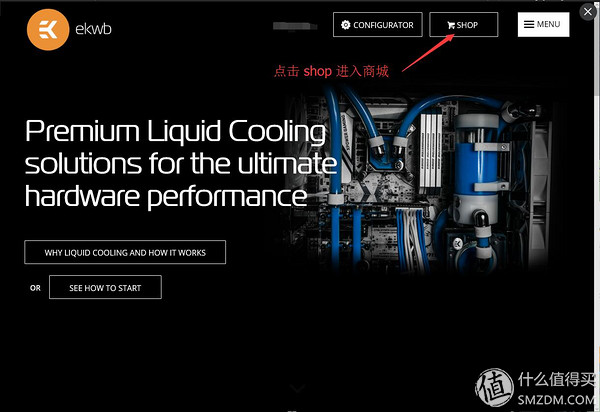Open the CONFIGURATOR page
The image size is (600, 412).
click(x=378, y=24)
